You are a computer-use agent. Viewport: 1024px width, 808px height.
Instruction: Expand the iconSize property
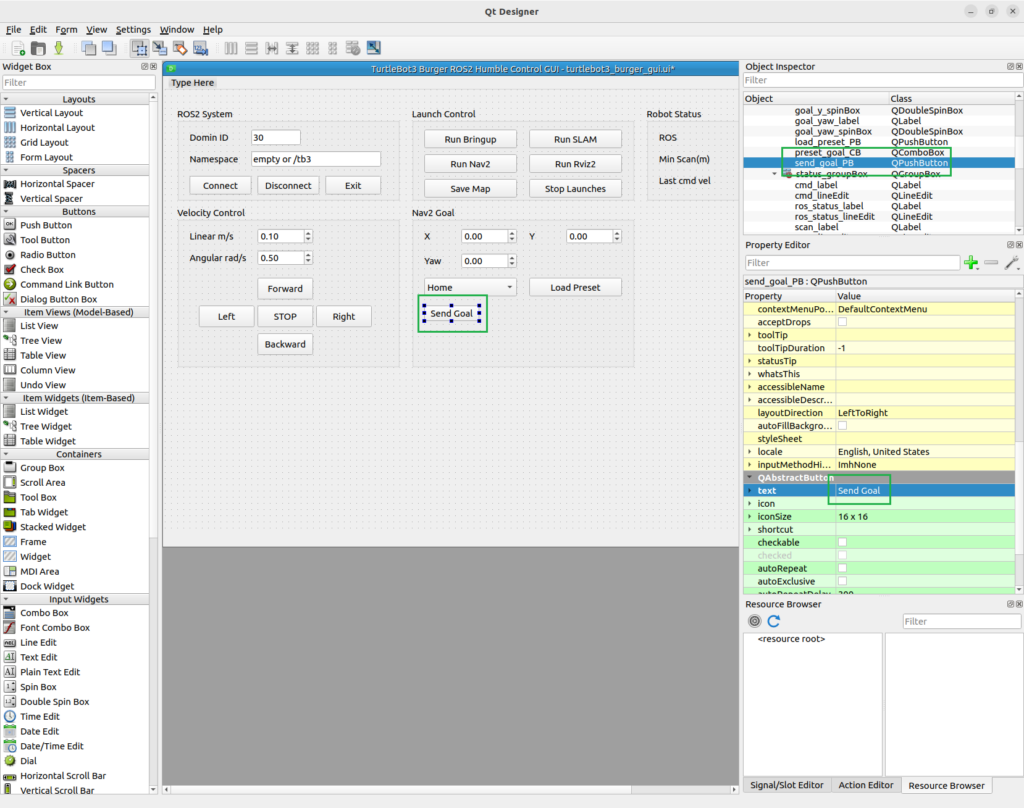pyautogui.click(x=750, y=517)
